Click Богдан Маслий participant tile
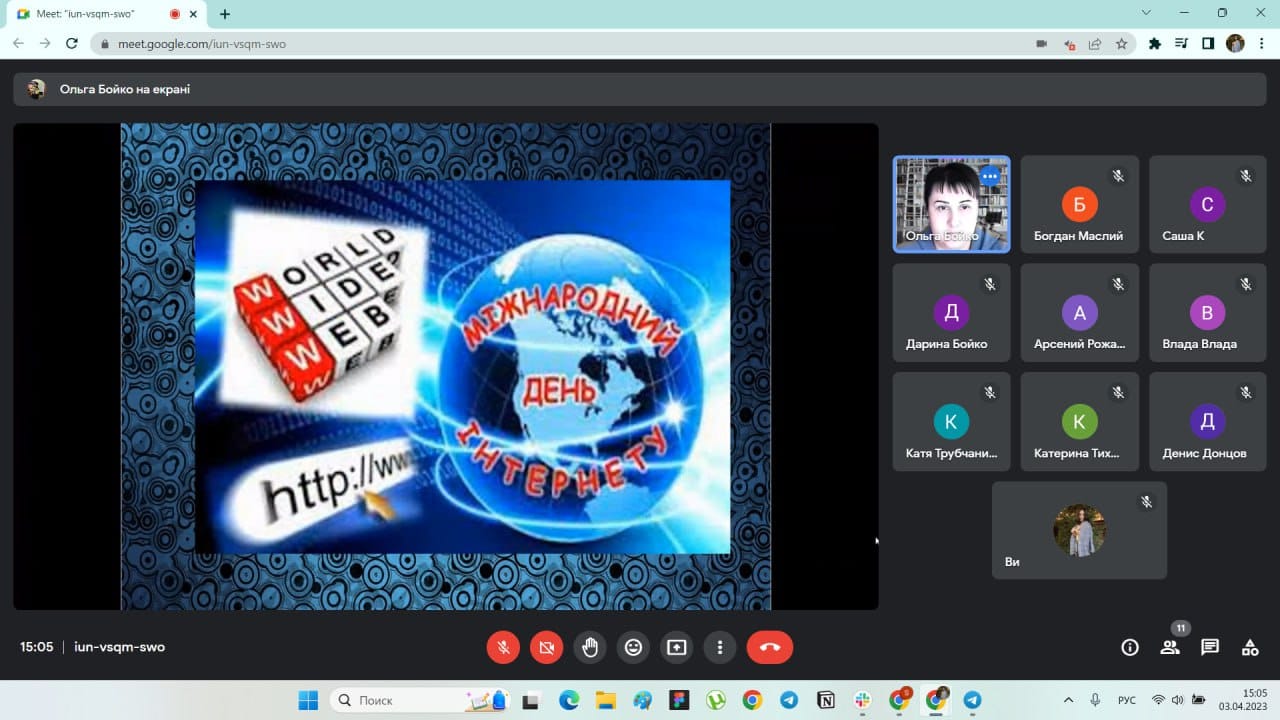Image resolution: width=1280 pixels, height=720 pixels. (x=1078, y=204)
